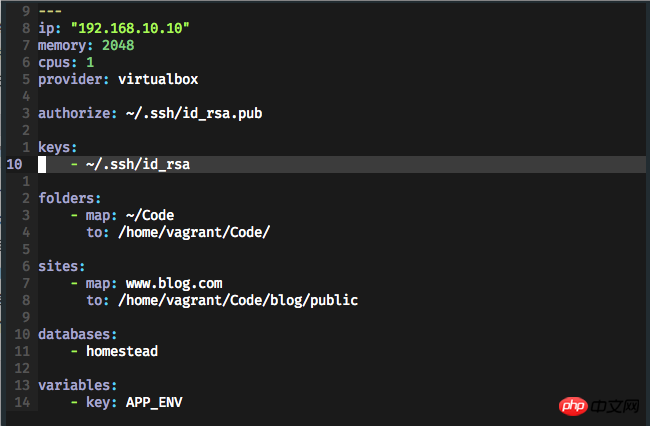Screen dimensions: 650x426
Task: Click the highlighted current line number 10
Action: pos(14,165)
